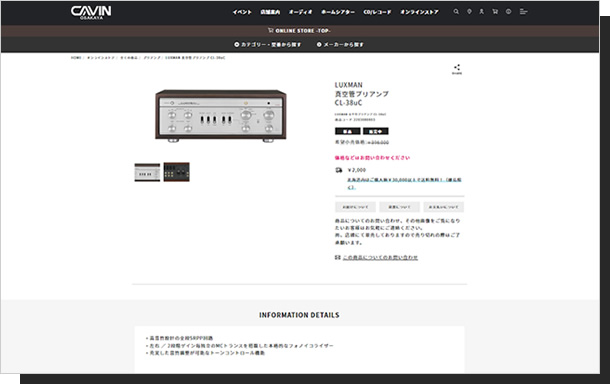Click the ONLINE STORE -TOP- link

click(x=299, y=30)
